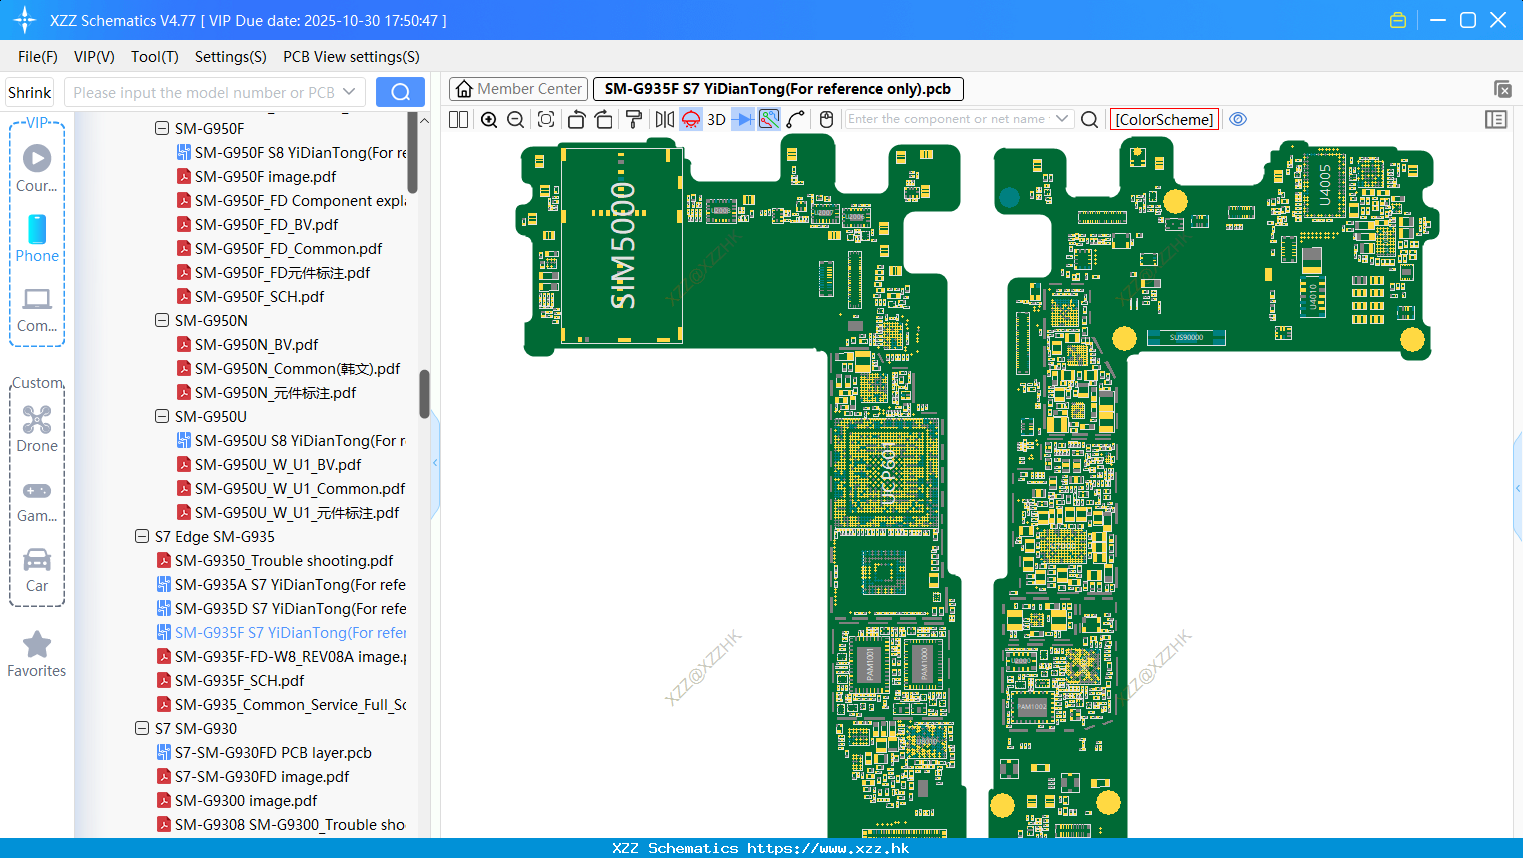
Task: Select the SM-G935F S7 YiDianTong pcb tab
Action: pos(778,89)
